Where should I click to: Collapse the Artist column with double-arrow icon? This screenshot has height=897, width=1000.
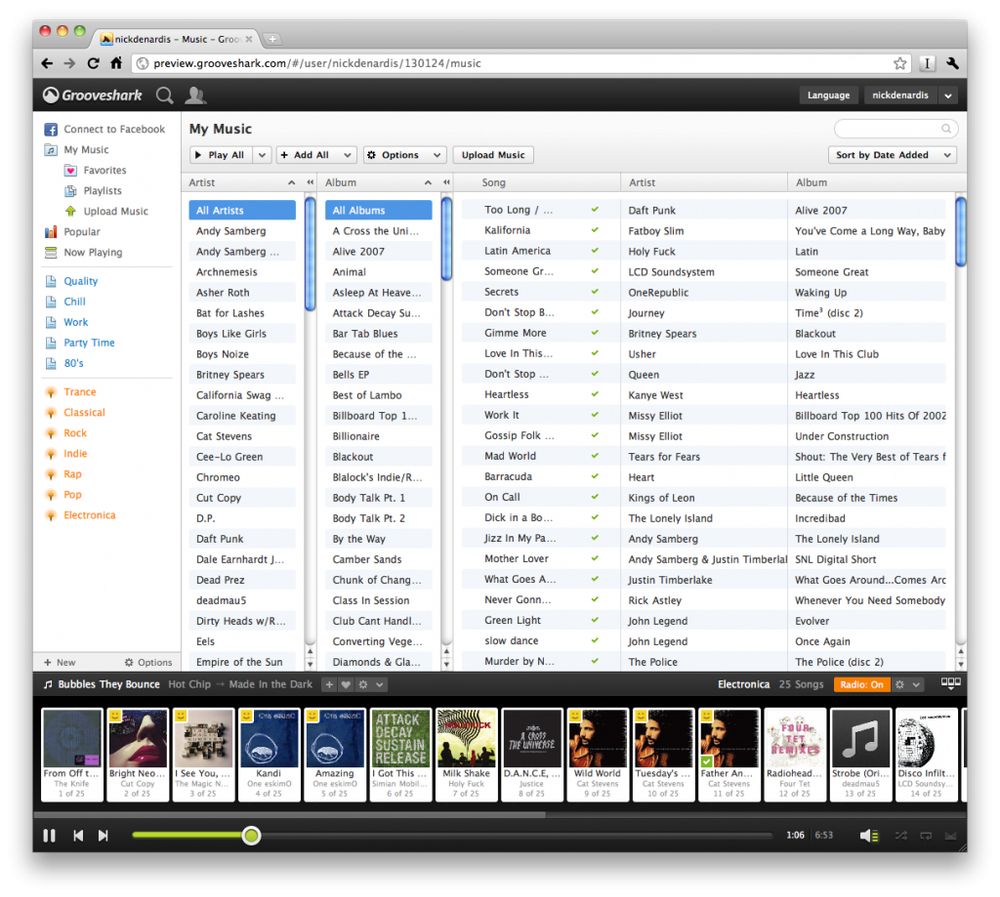coord(311,182)
